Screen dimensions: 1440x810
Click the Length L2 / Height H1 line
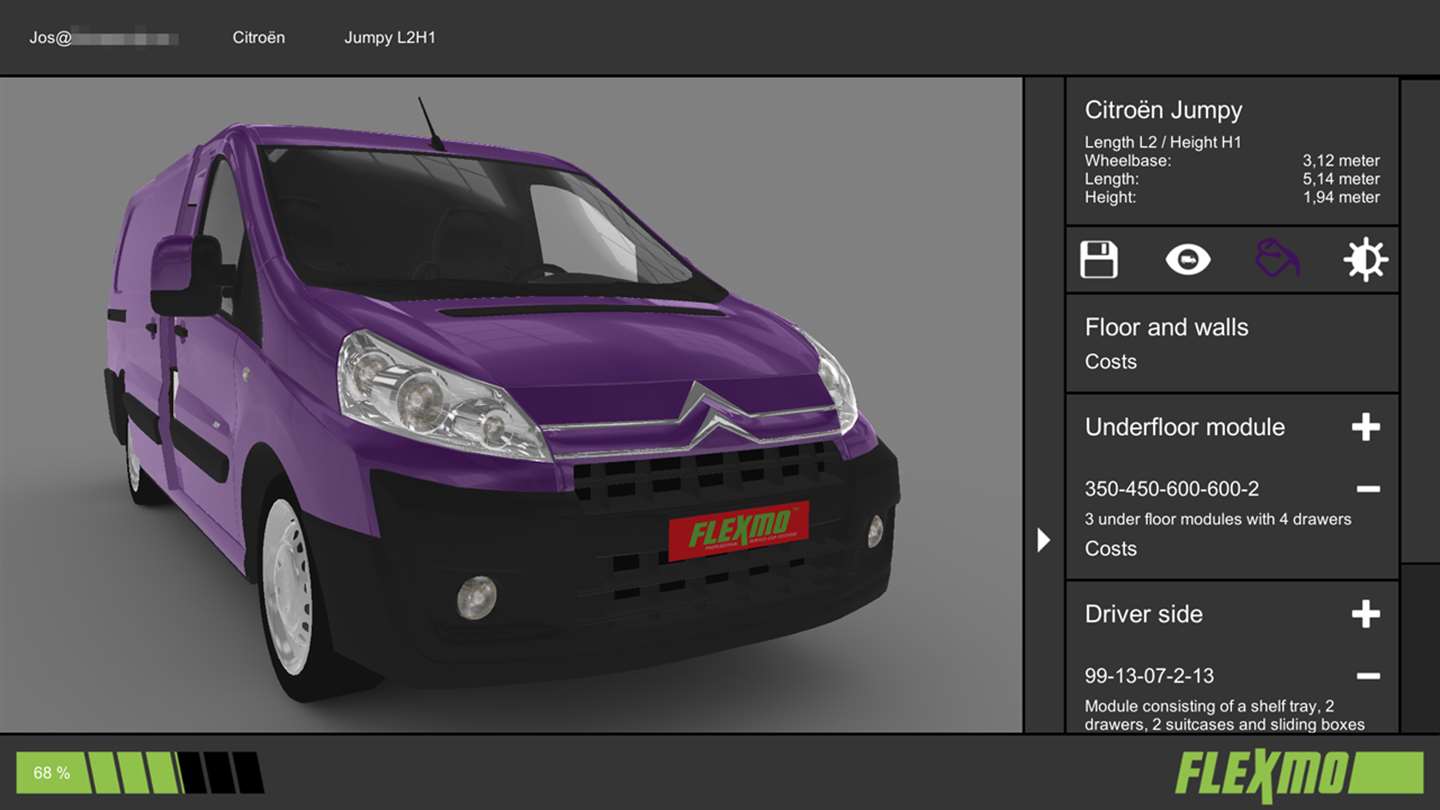click(1163, 142)
